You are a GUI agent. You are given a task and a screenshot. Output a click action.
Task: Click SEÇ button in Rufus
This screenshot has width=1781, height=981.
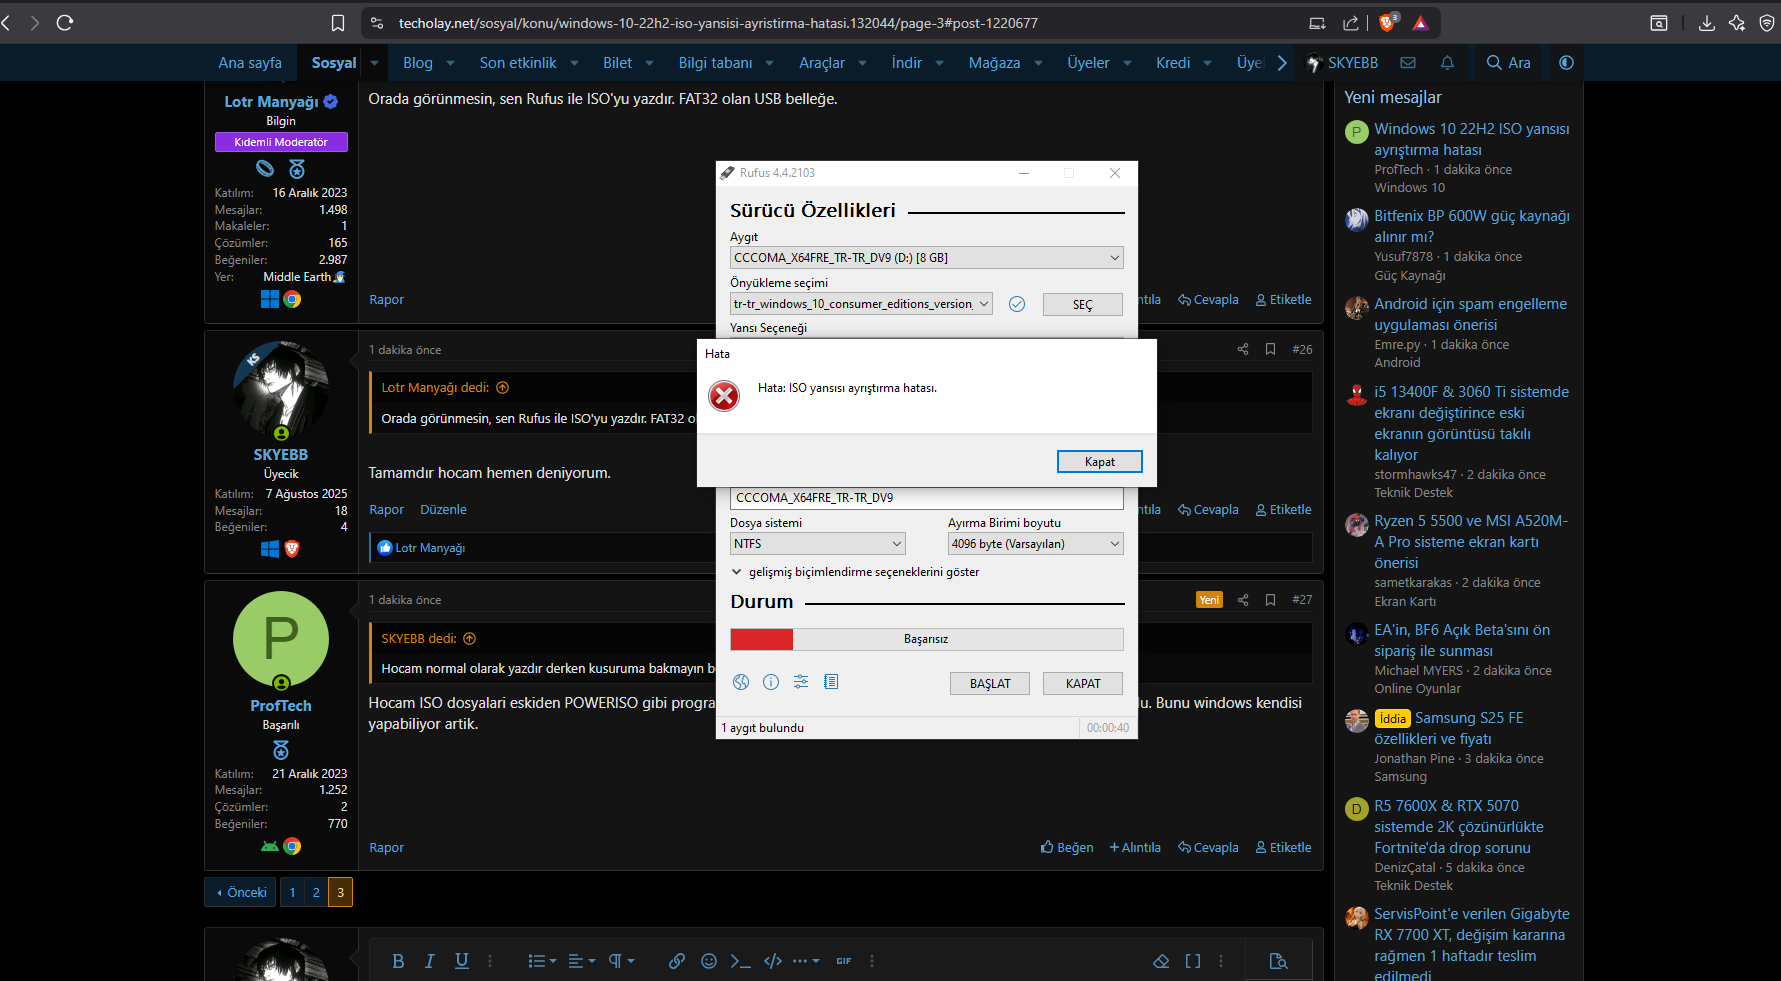1083,304
